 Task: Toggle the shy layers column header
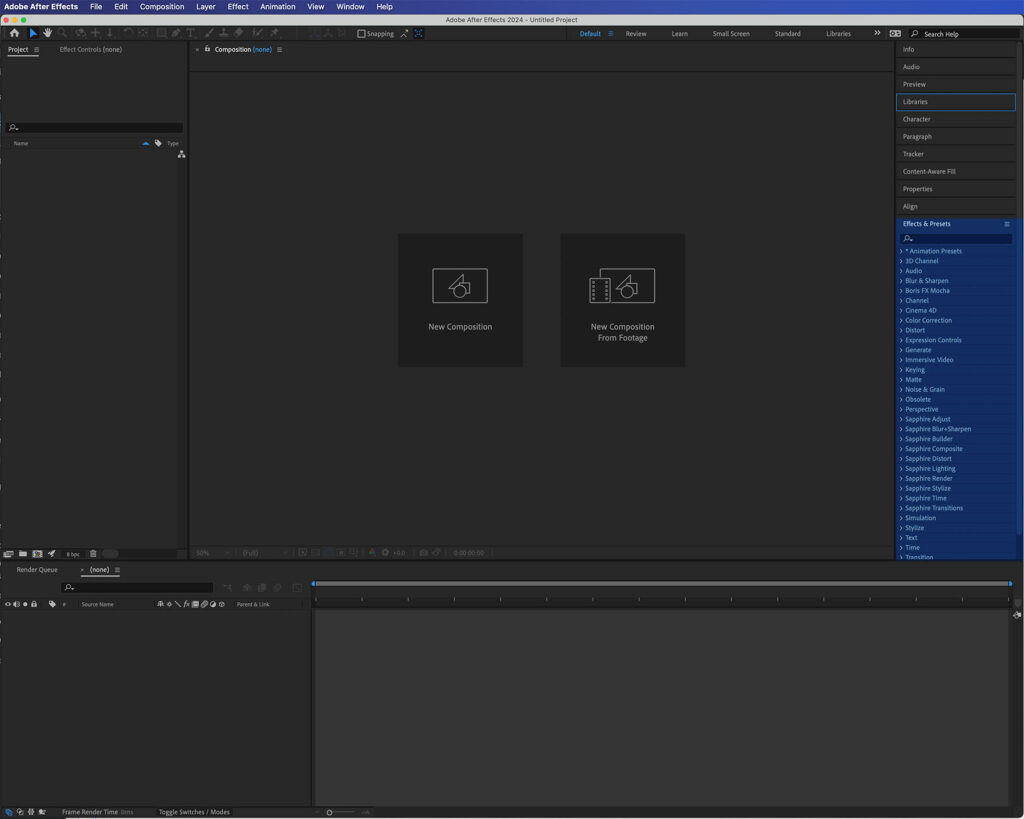[x=160, y=604]
